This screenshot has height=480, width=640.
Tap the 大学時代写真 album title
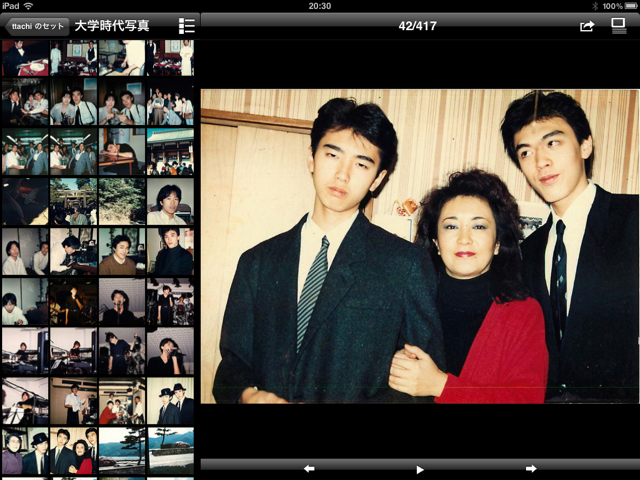(x=112, y=26)
